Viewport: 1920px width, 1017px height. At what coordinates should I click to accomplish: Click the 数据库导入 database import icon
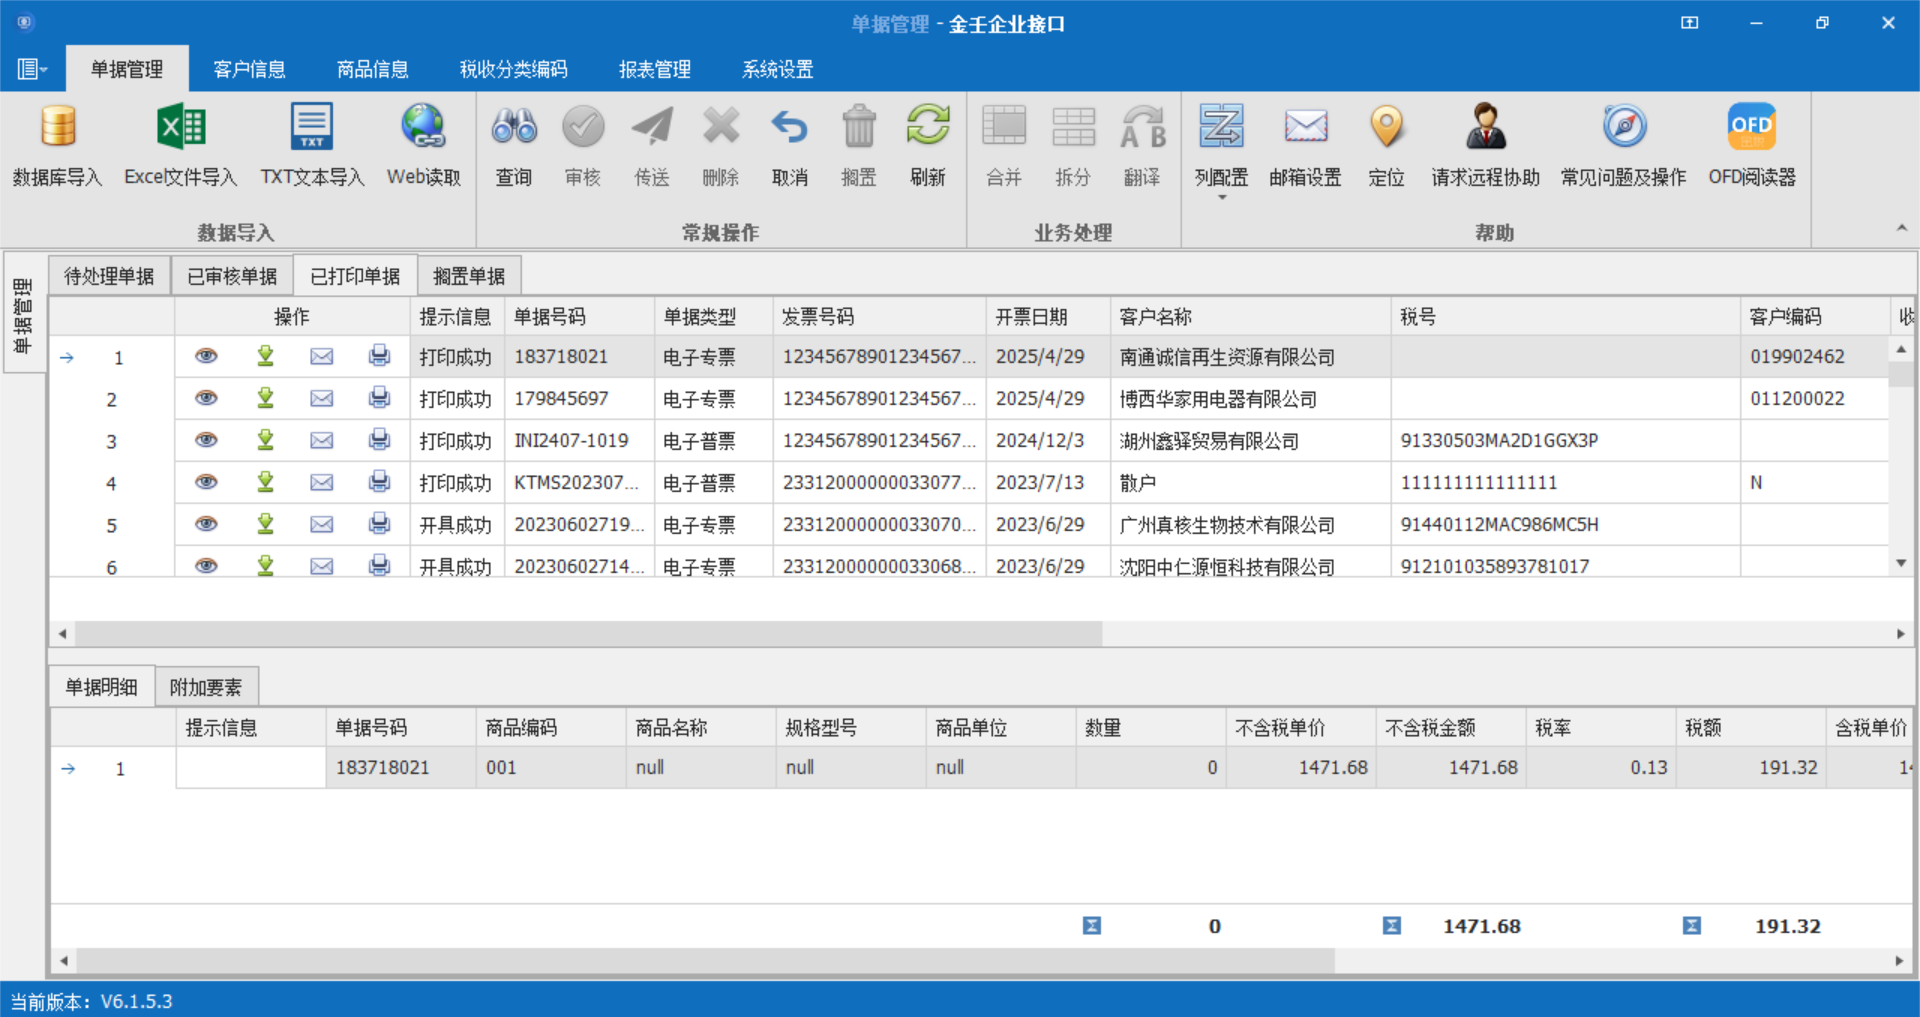(58, 128)
